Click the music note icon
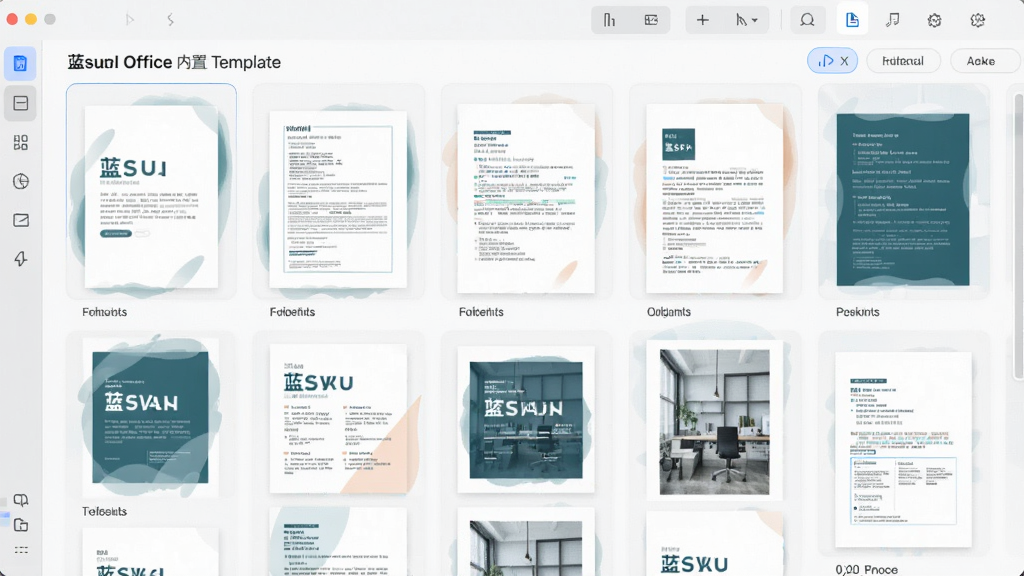1024x576 pixels. coord(892,20)
